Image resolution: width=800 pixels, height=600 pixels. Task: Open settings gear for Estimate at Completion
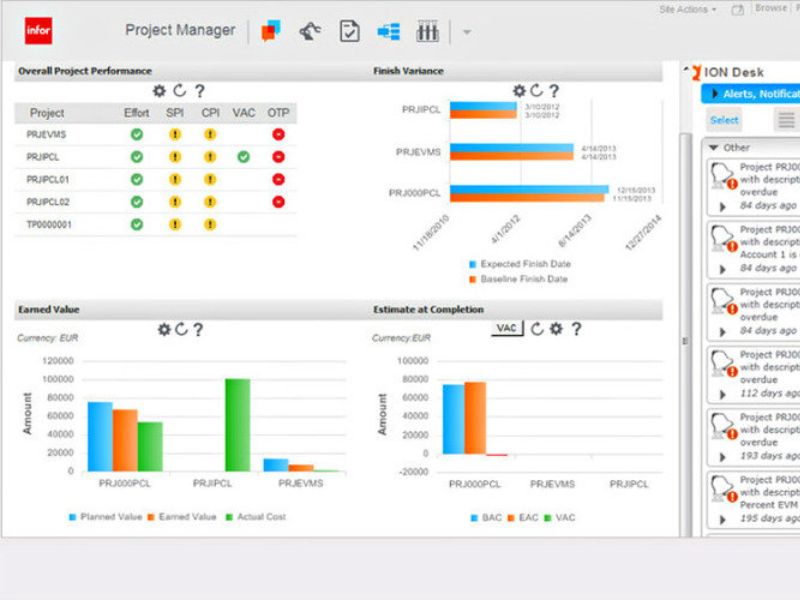click(x=556, y=329)
